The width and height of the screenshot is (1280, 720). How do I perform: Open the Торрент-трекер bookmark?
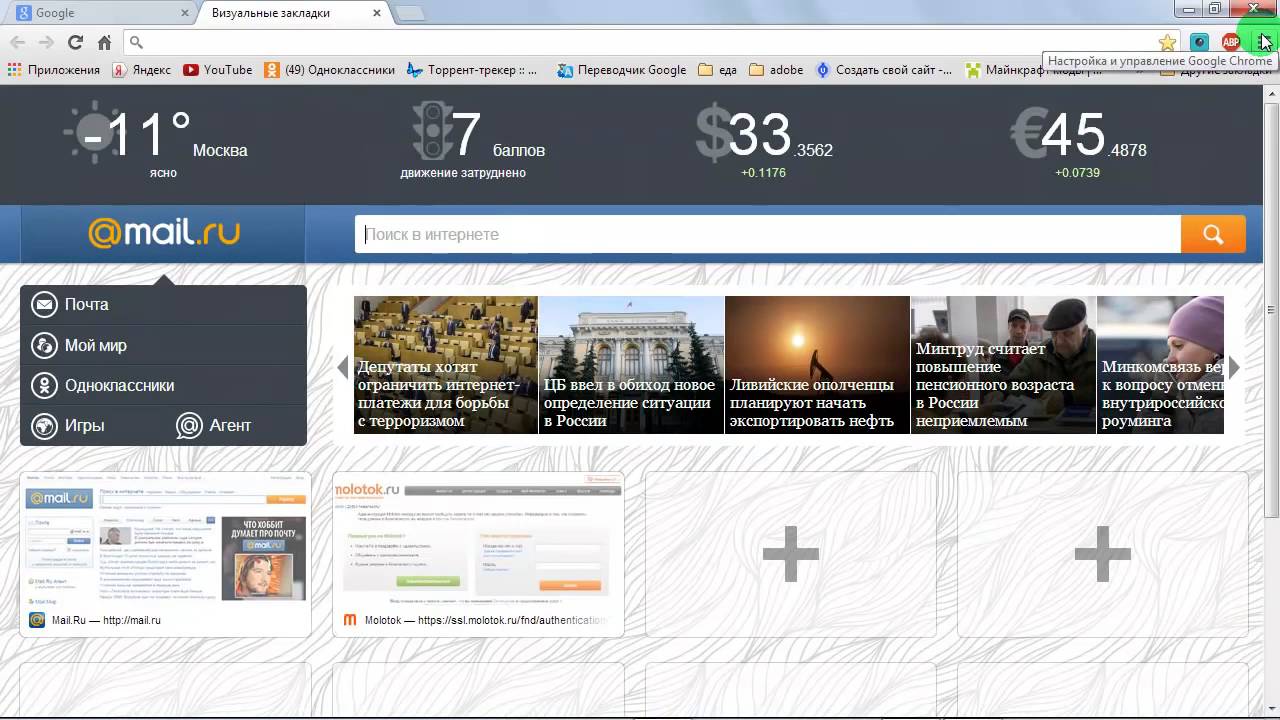click(x=472, y=70)
